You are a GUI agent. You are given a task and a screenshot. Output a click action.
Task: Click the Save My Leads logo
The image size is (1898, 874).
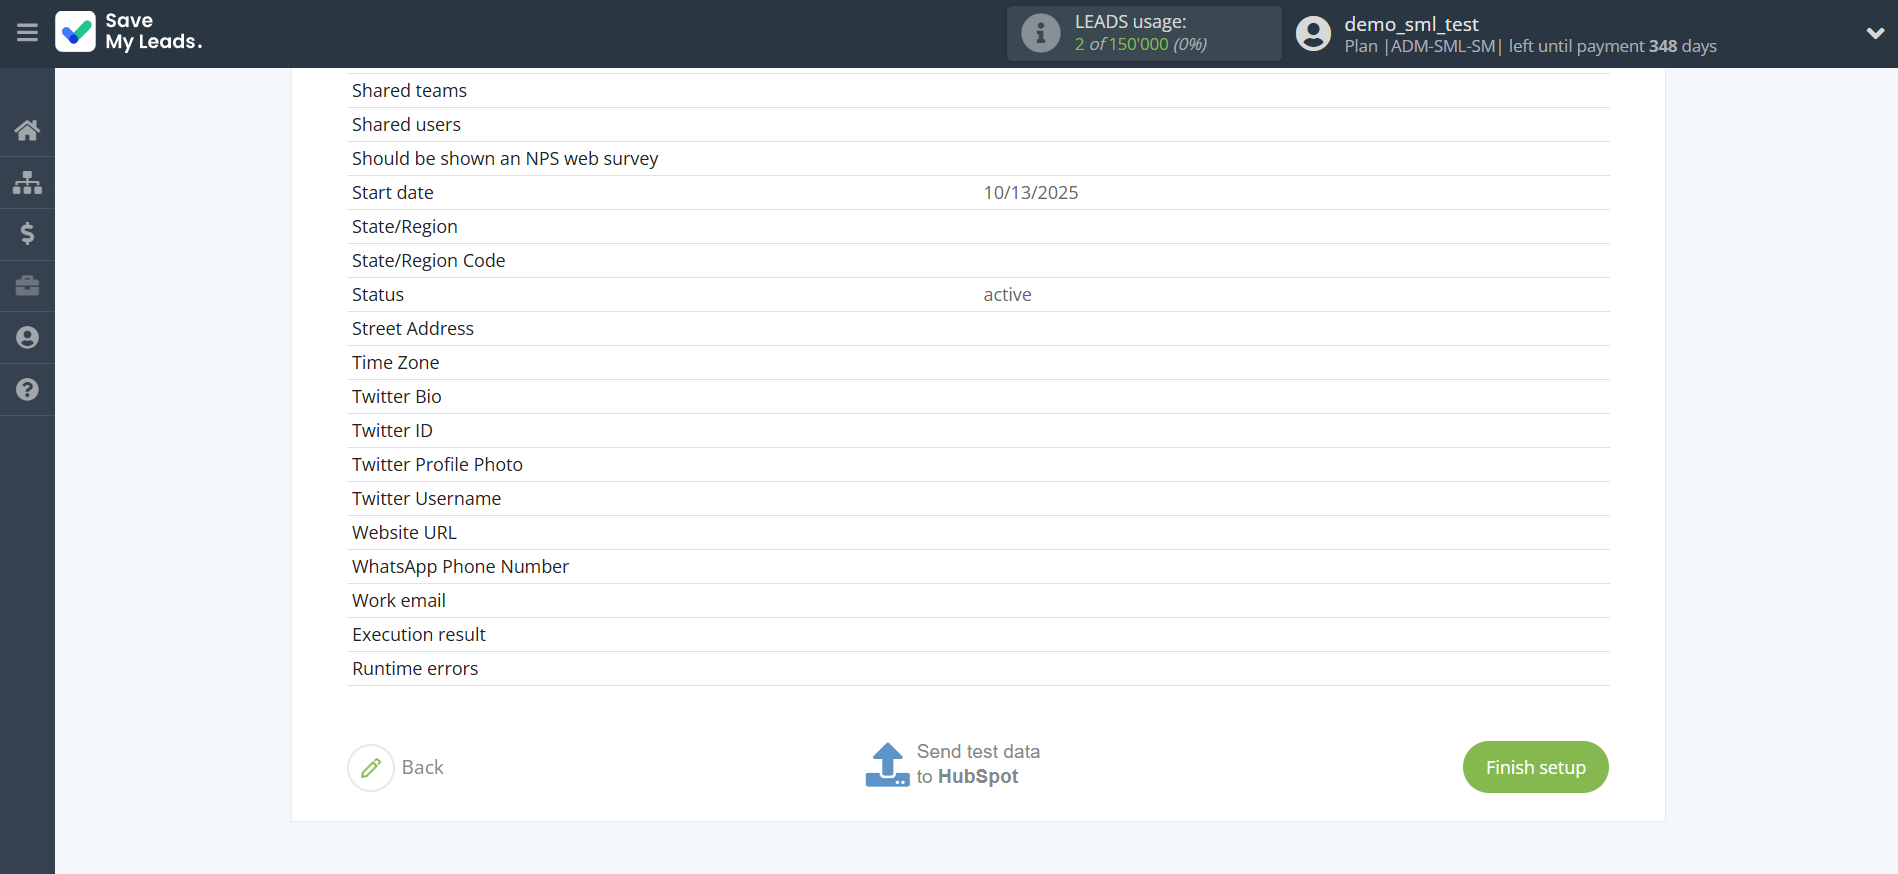(x=129, y=32)
